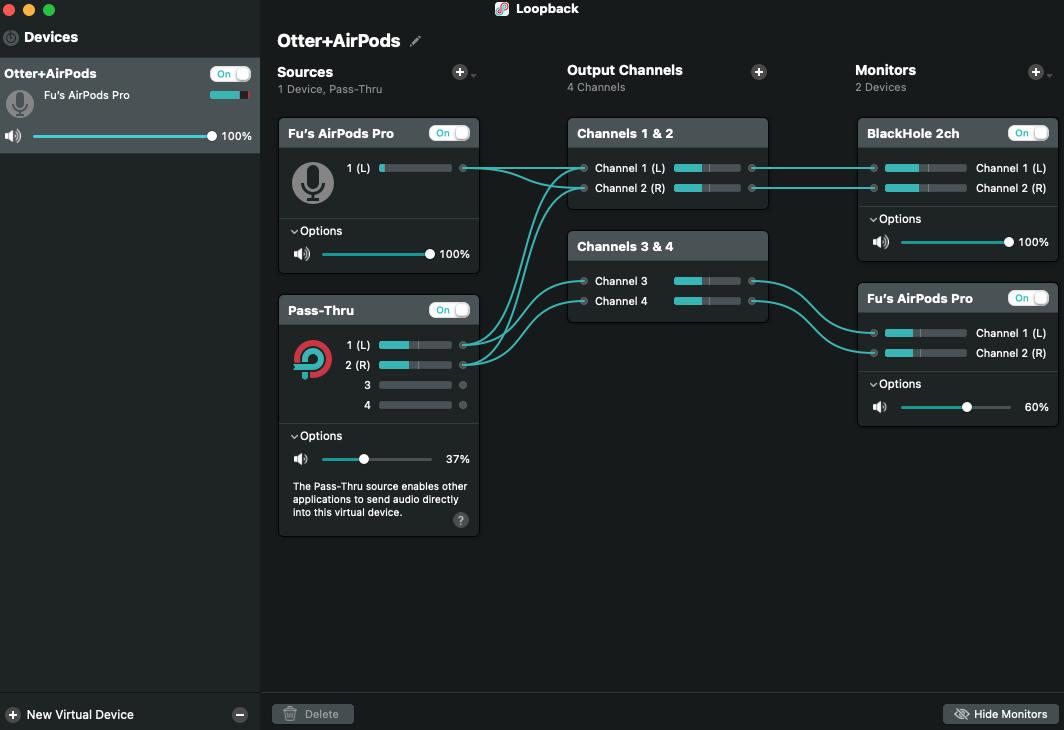Toggle Pass-Thru source On switch
Image resolution: width=1064 pixels, height=730 pixels.
(449, 310)
